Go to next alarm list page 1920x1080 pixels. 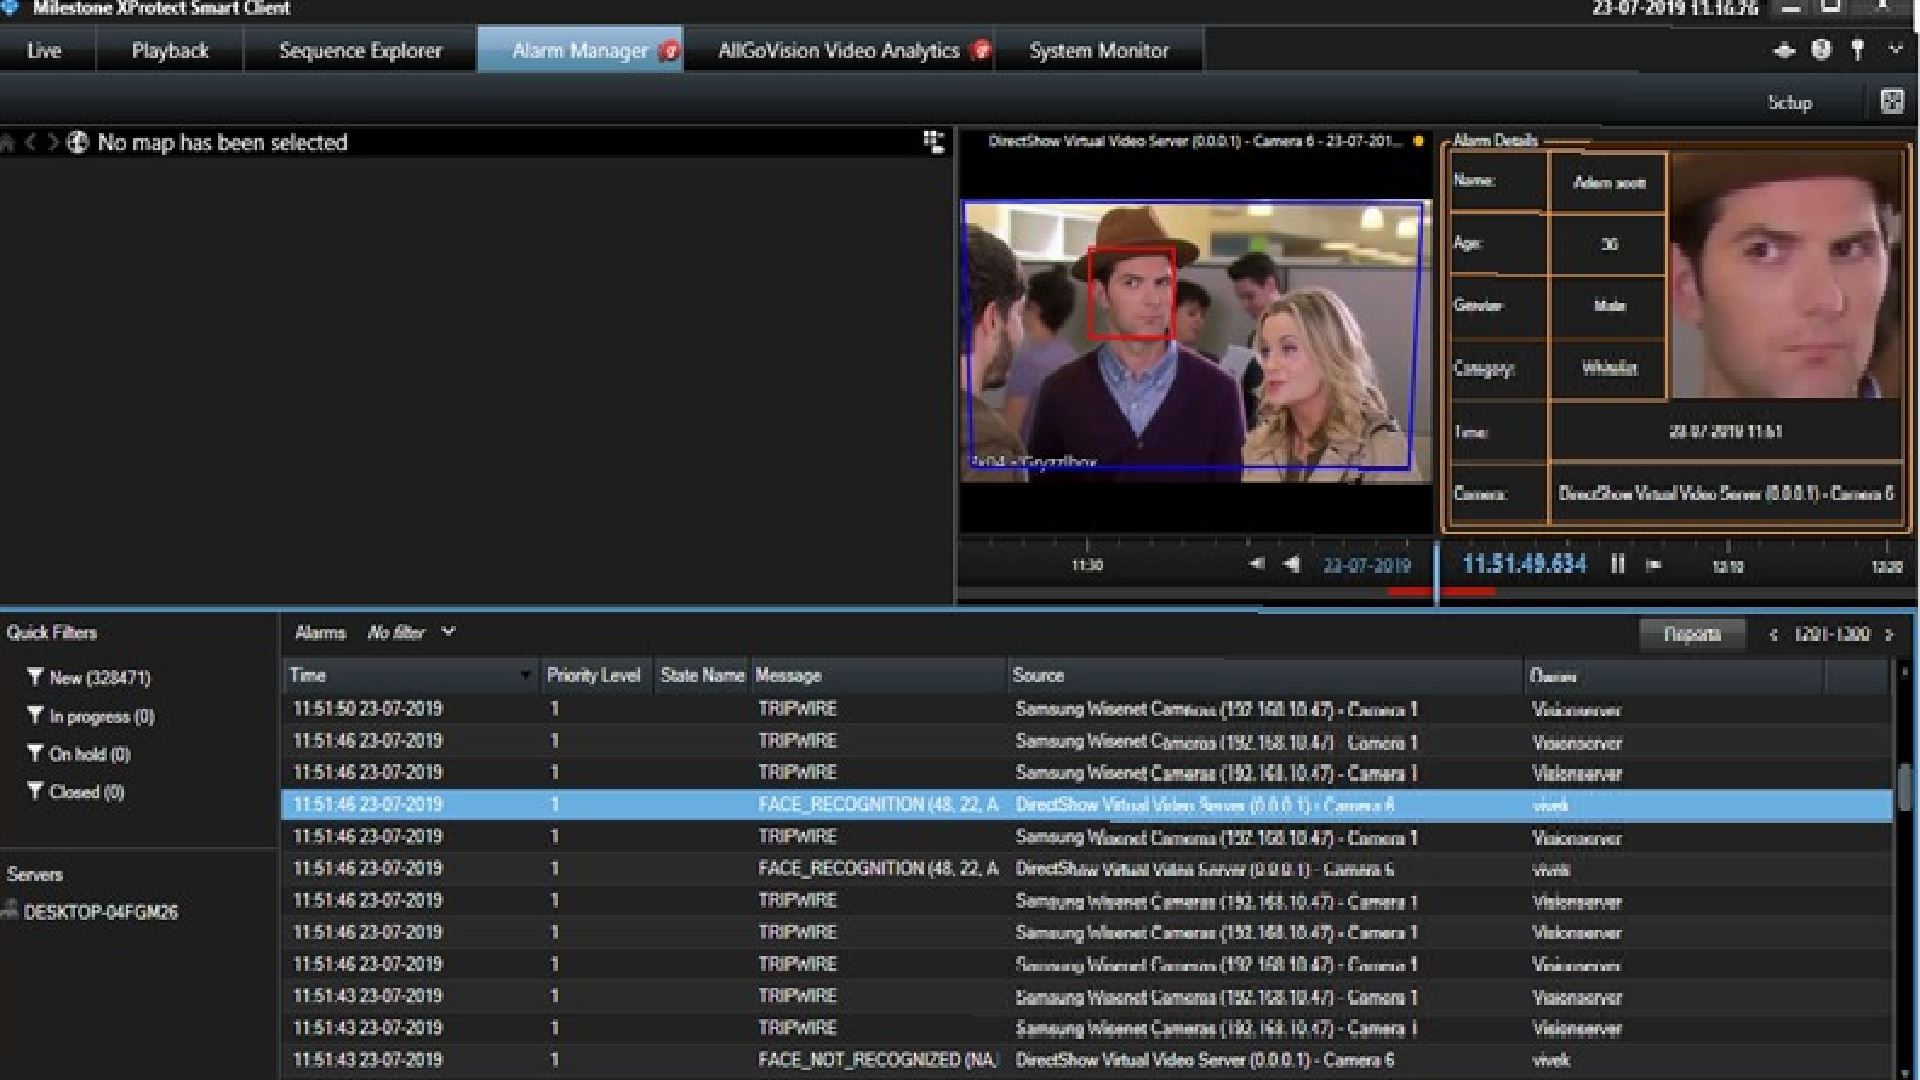pos(1889,635)
